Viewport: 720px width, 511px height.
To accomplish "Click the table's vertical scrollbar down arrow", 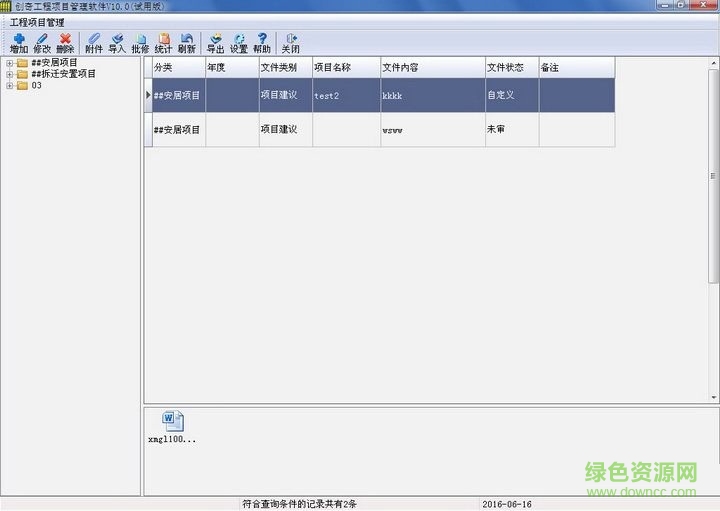I will pyautogui.click(x=714, y=398).
